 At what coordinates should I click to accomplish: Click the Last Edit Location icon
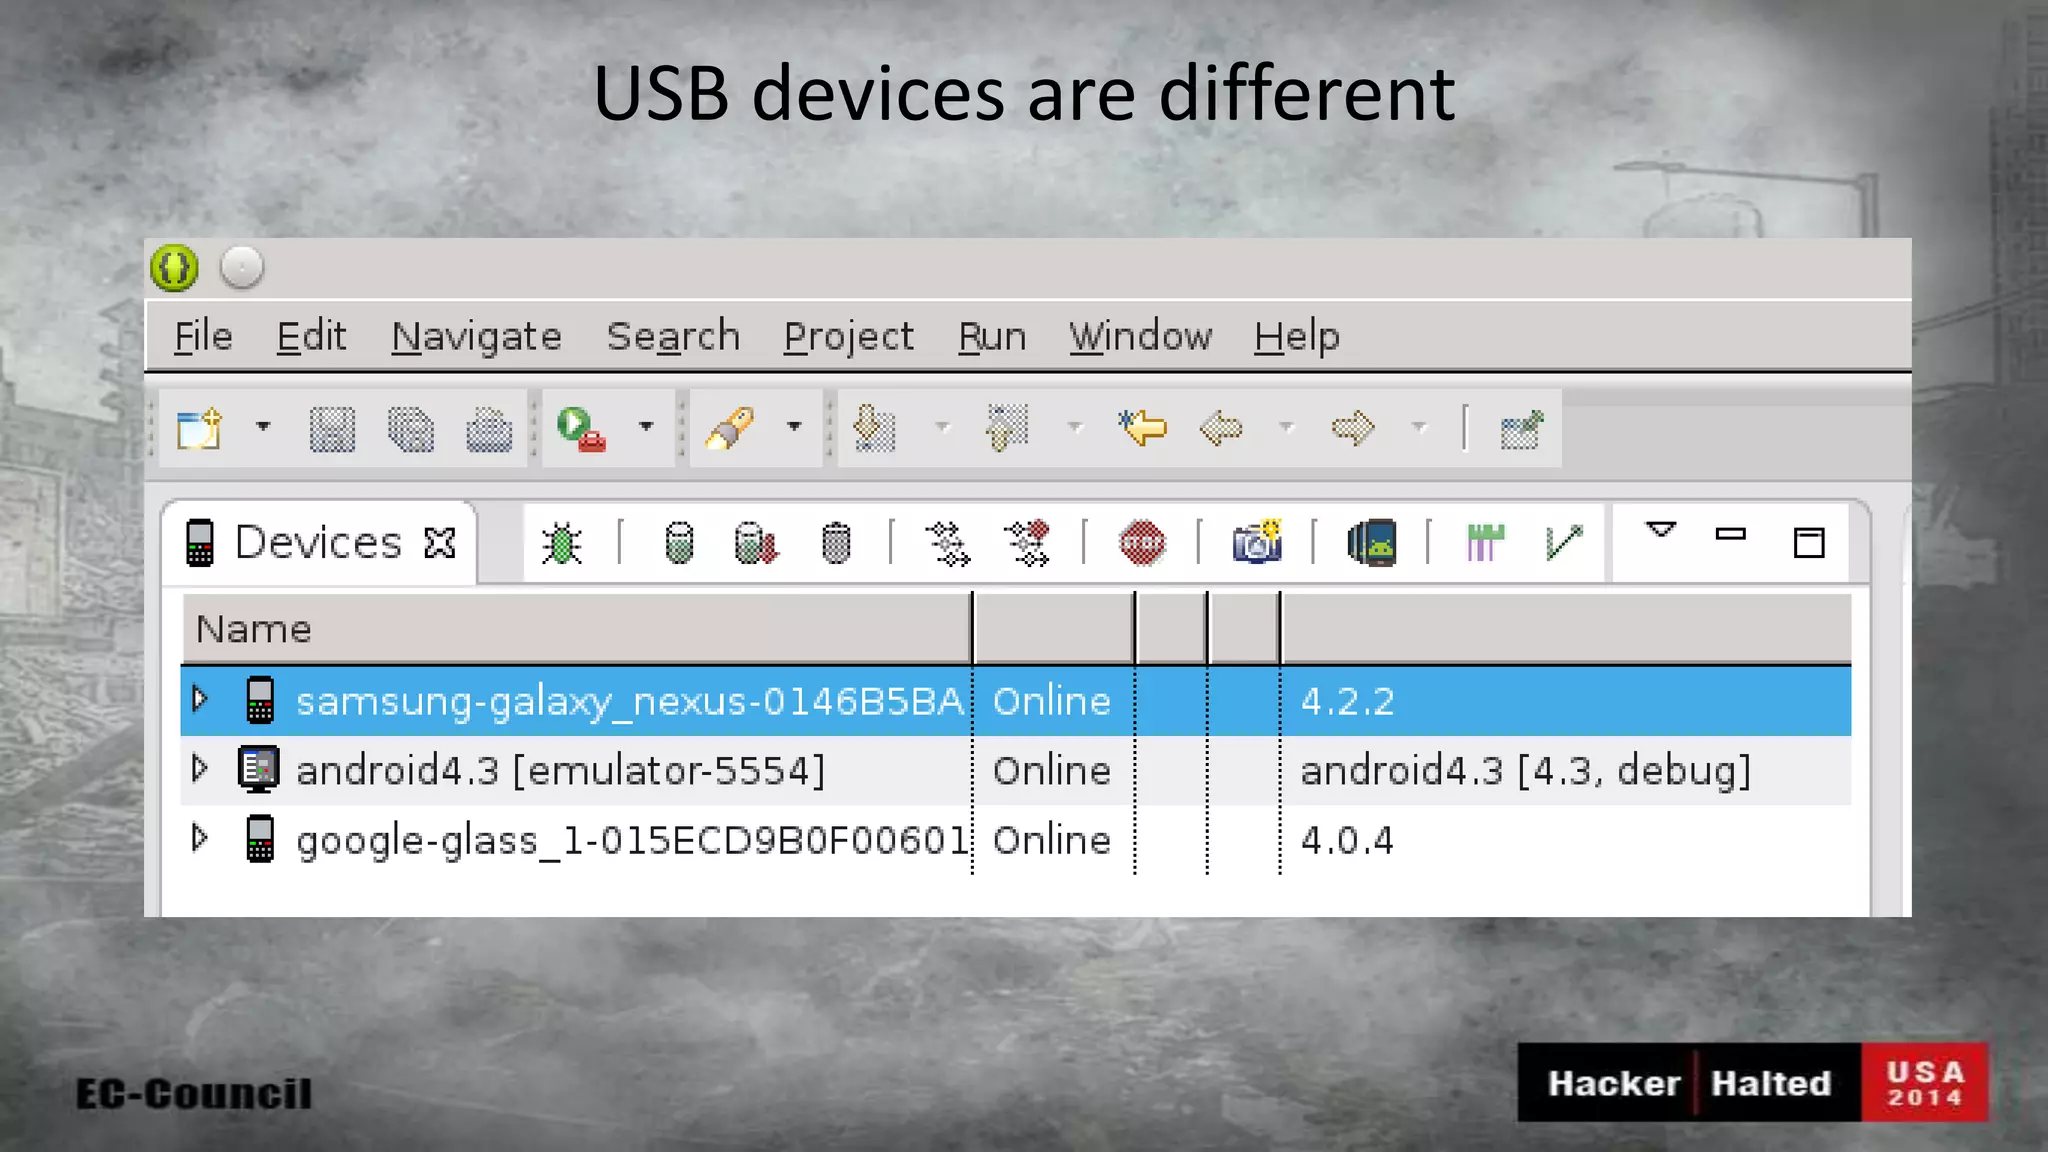click(x=1143, y=428)
